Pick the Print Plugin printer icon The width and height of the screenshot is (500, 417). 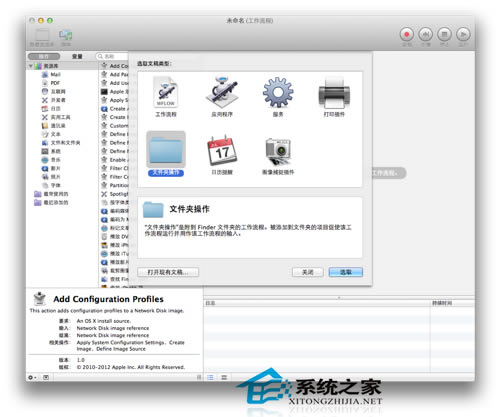pos(334,92)
